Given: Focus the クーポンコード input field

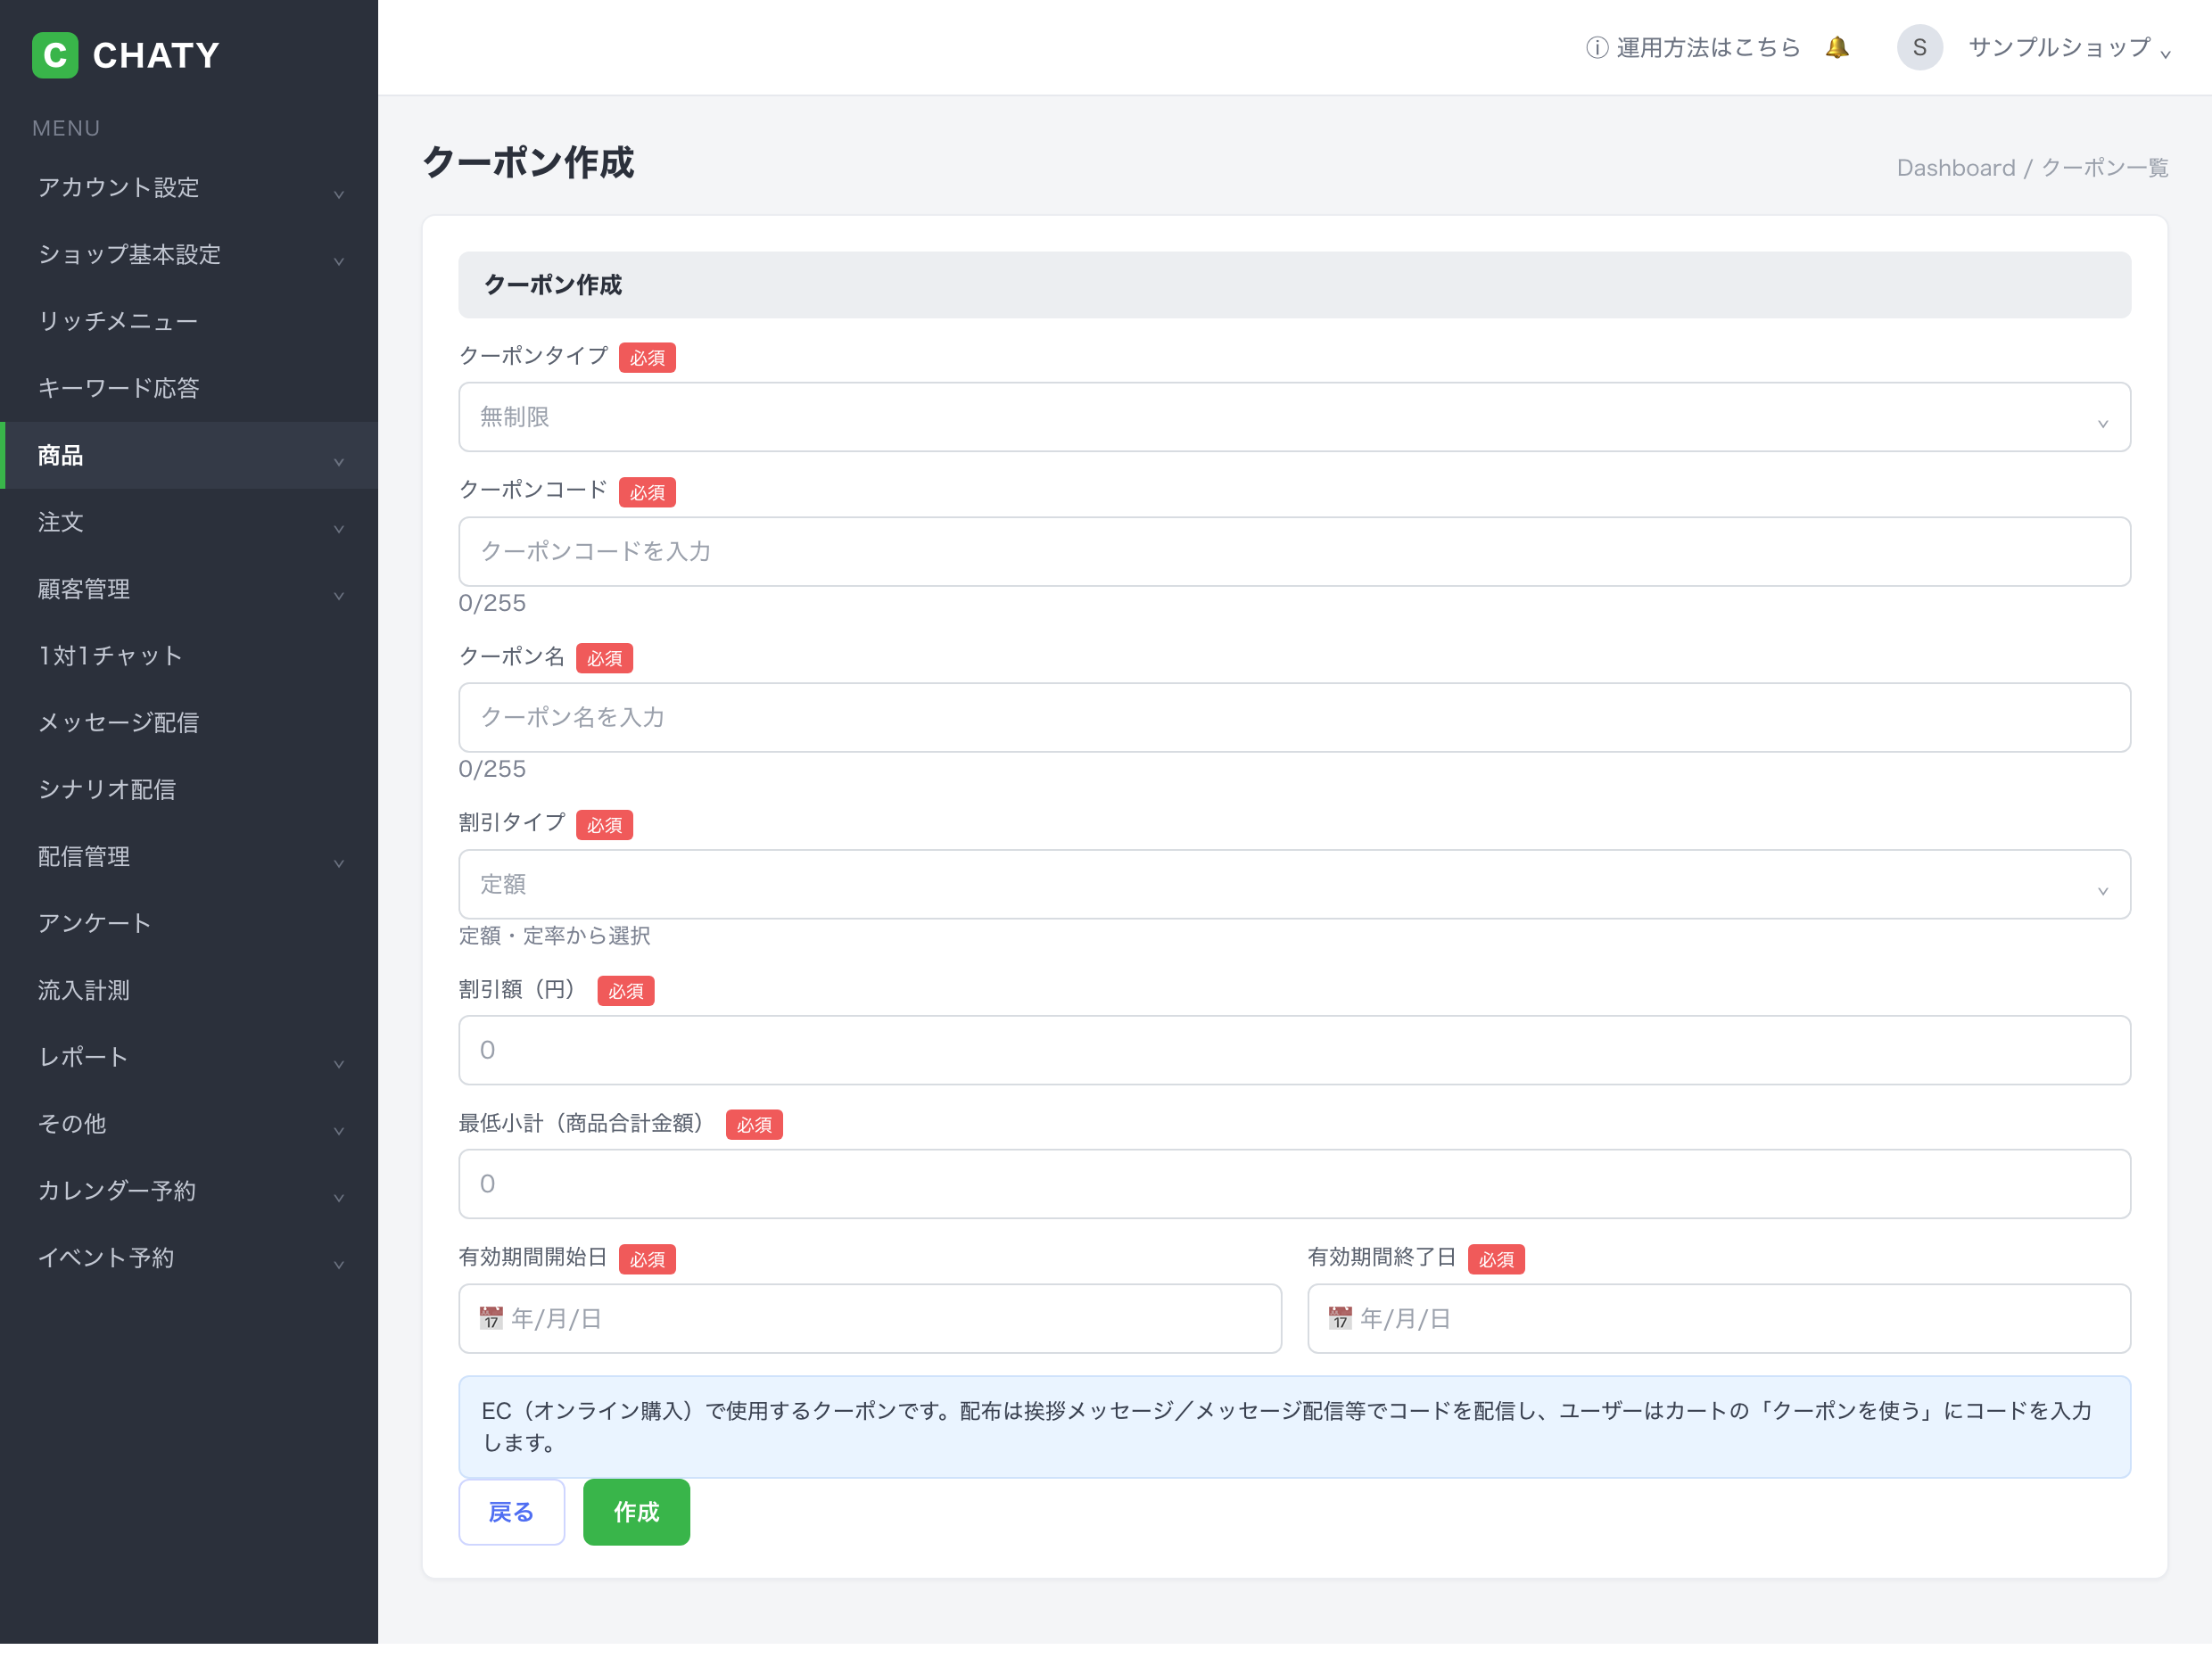Looking at the screenshot, I should [x=1294, y=551].
